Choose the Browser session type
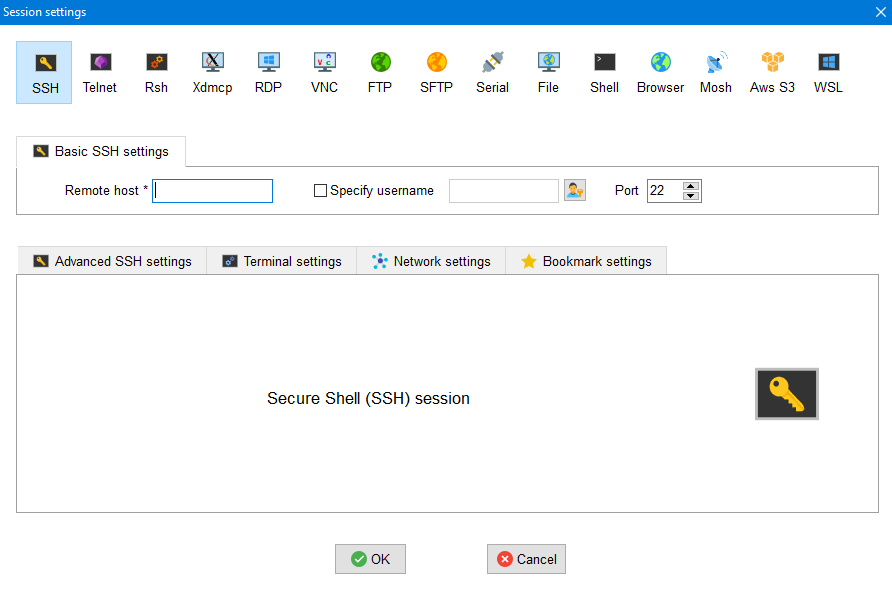Screen dimensions: 892x596 (x=660, y=72)
